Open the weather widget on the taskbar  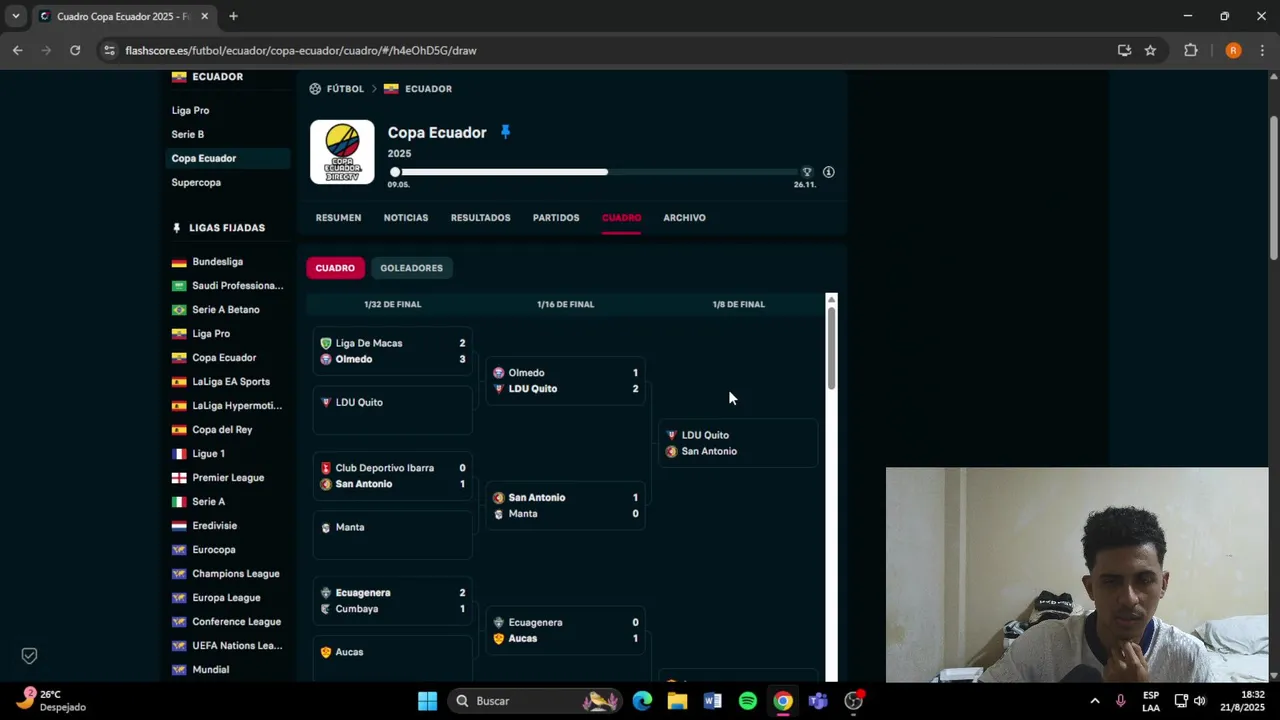coord(50,701)
